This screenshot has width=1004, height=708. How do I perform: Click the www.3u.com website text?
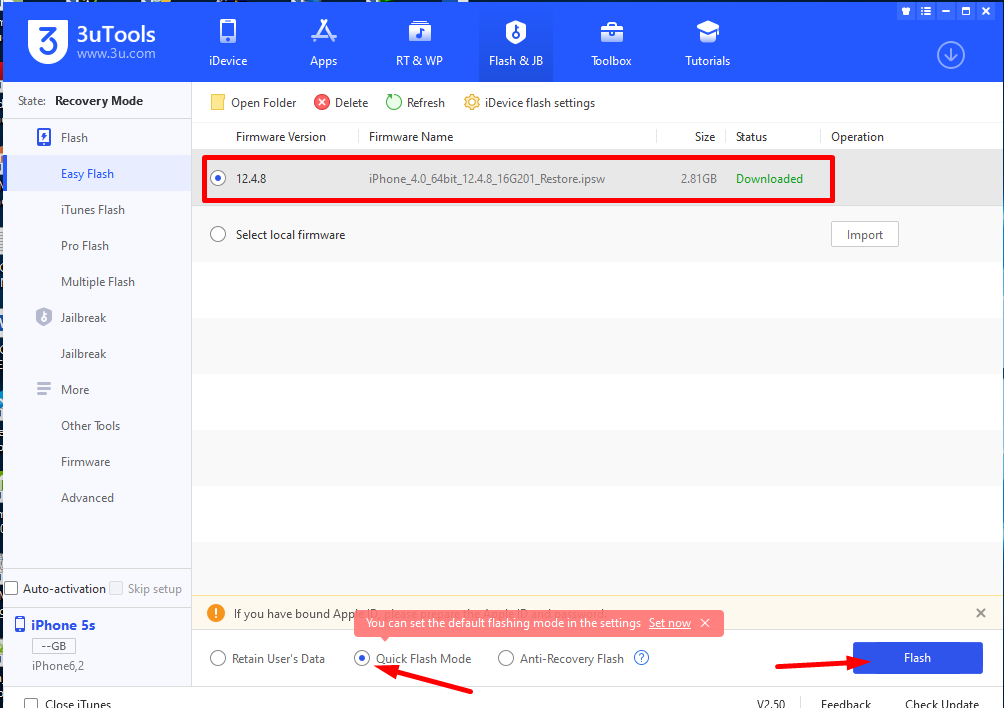[116, 54]
